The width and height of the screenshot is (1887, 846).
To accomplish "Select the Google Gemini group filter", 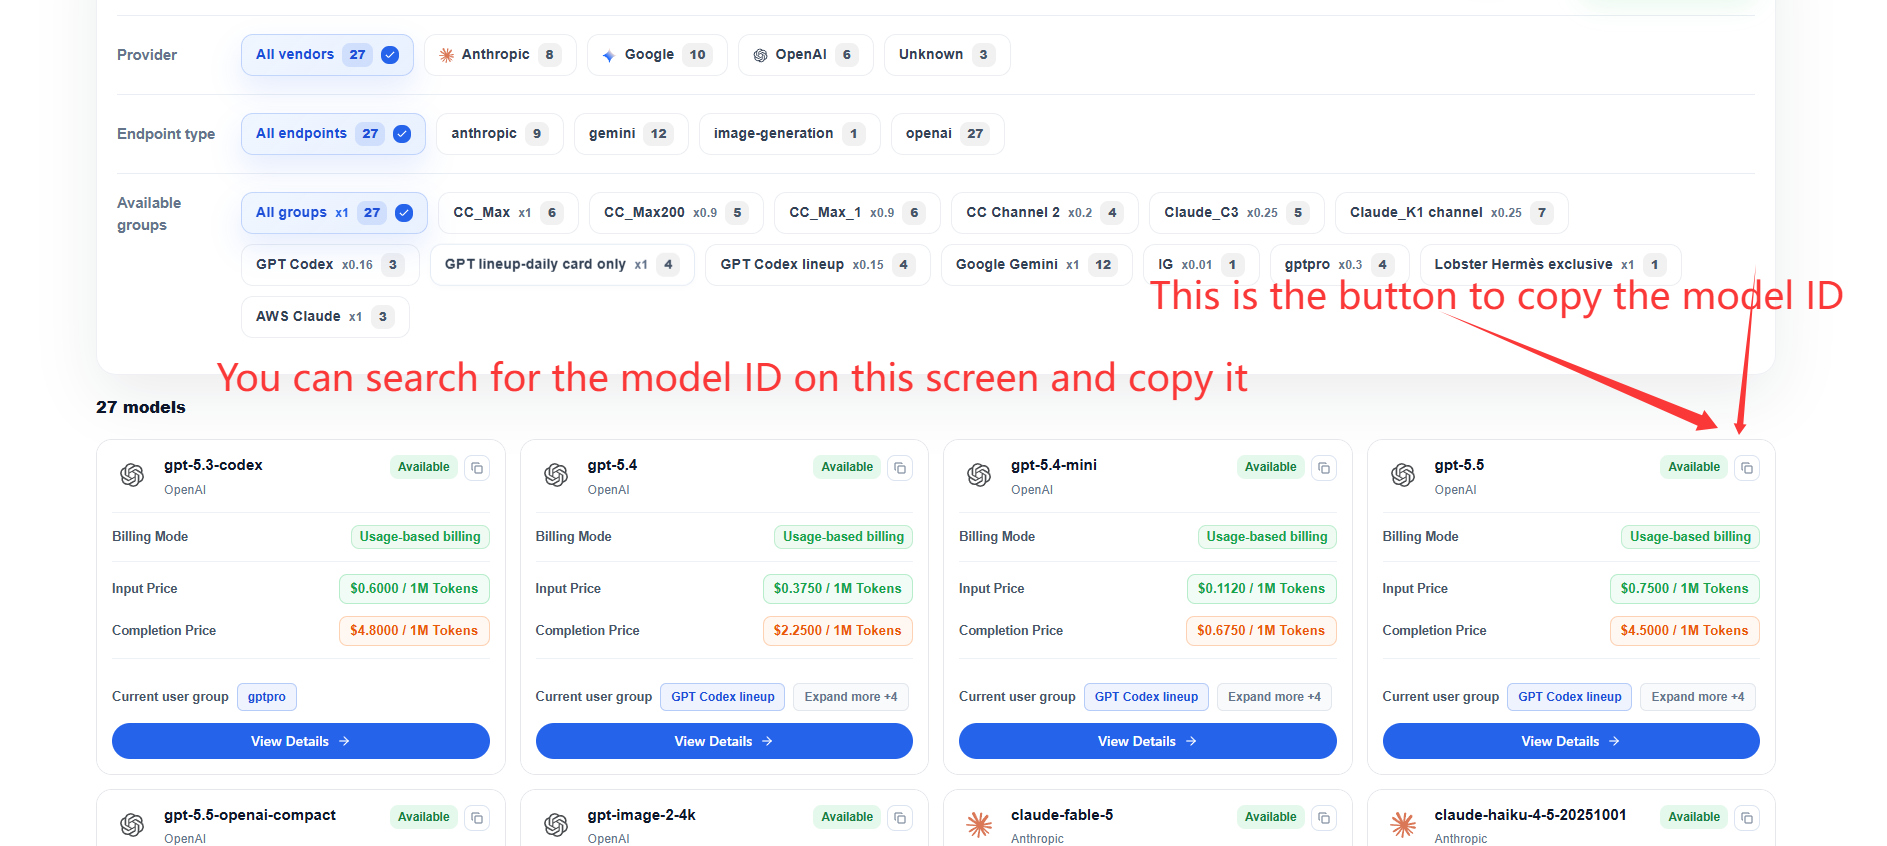I will pos(1036,265).
